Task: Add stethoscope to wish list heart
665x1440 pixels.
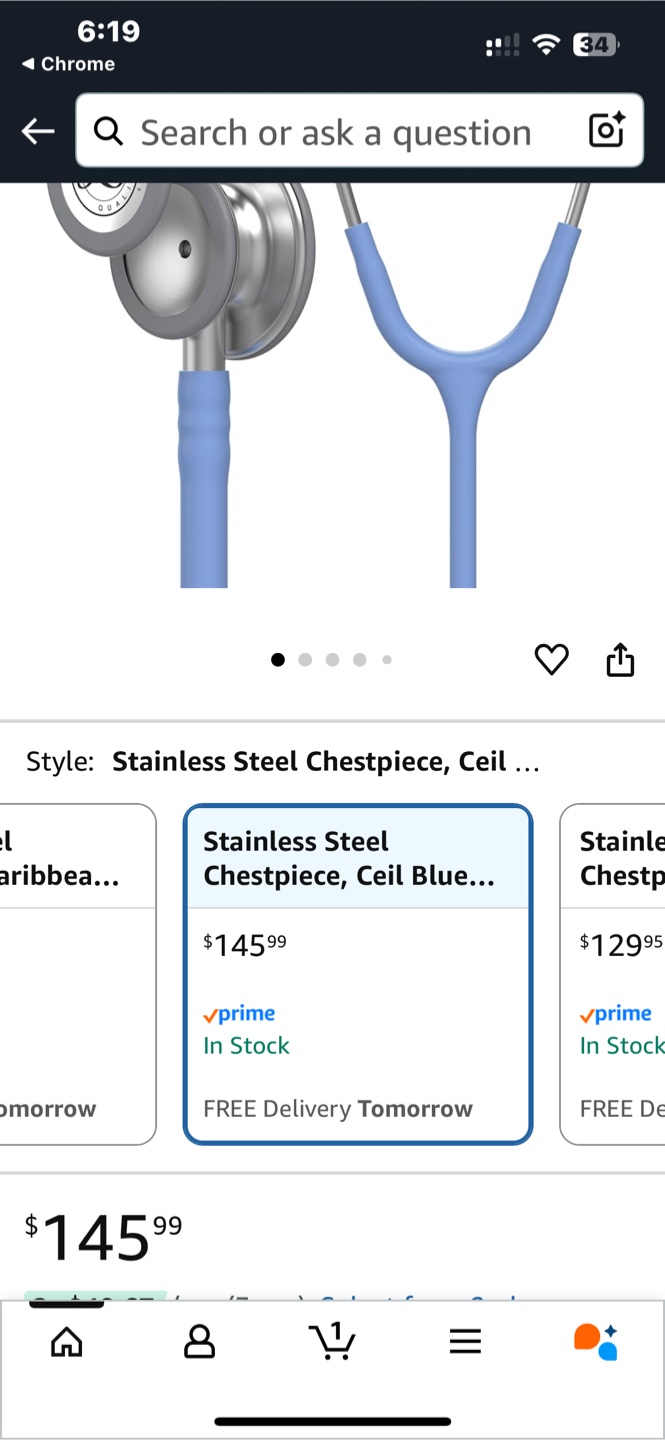Action: tap(551, 659)
